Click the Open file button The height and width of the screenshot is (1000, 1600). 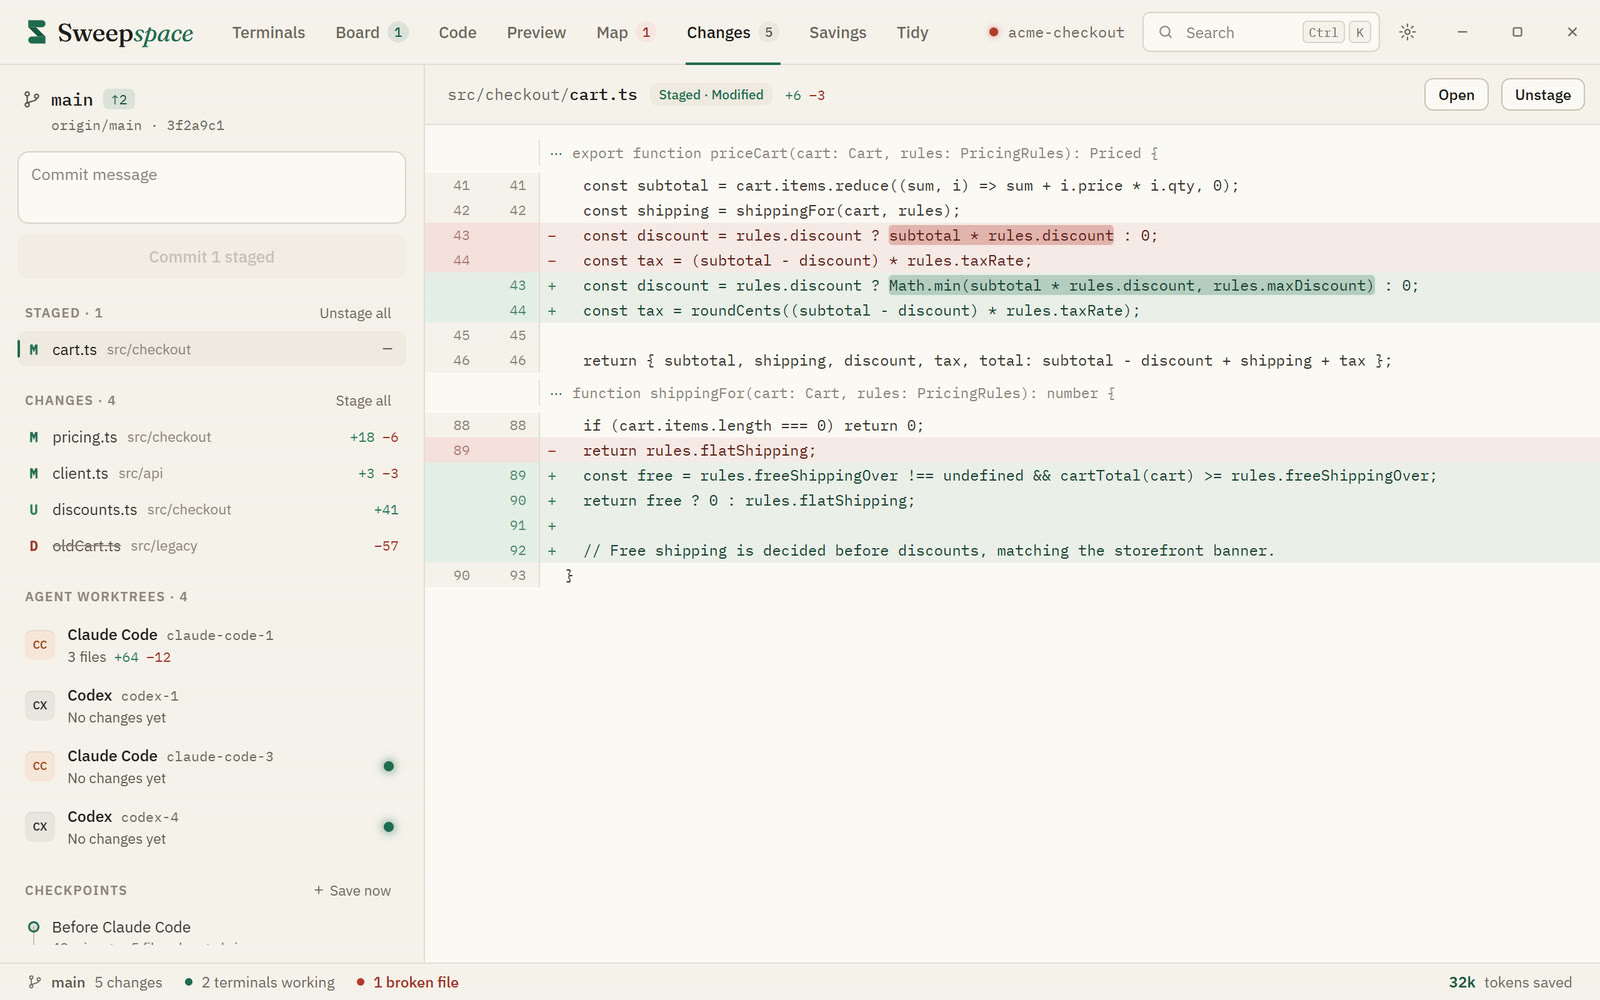point(1456,95)
